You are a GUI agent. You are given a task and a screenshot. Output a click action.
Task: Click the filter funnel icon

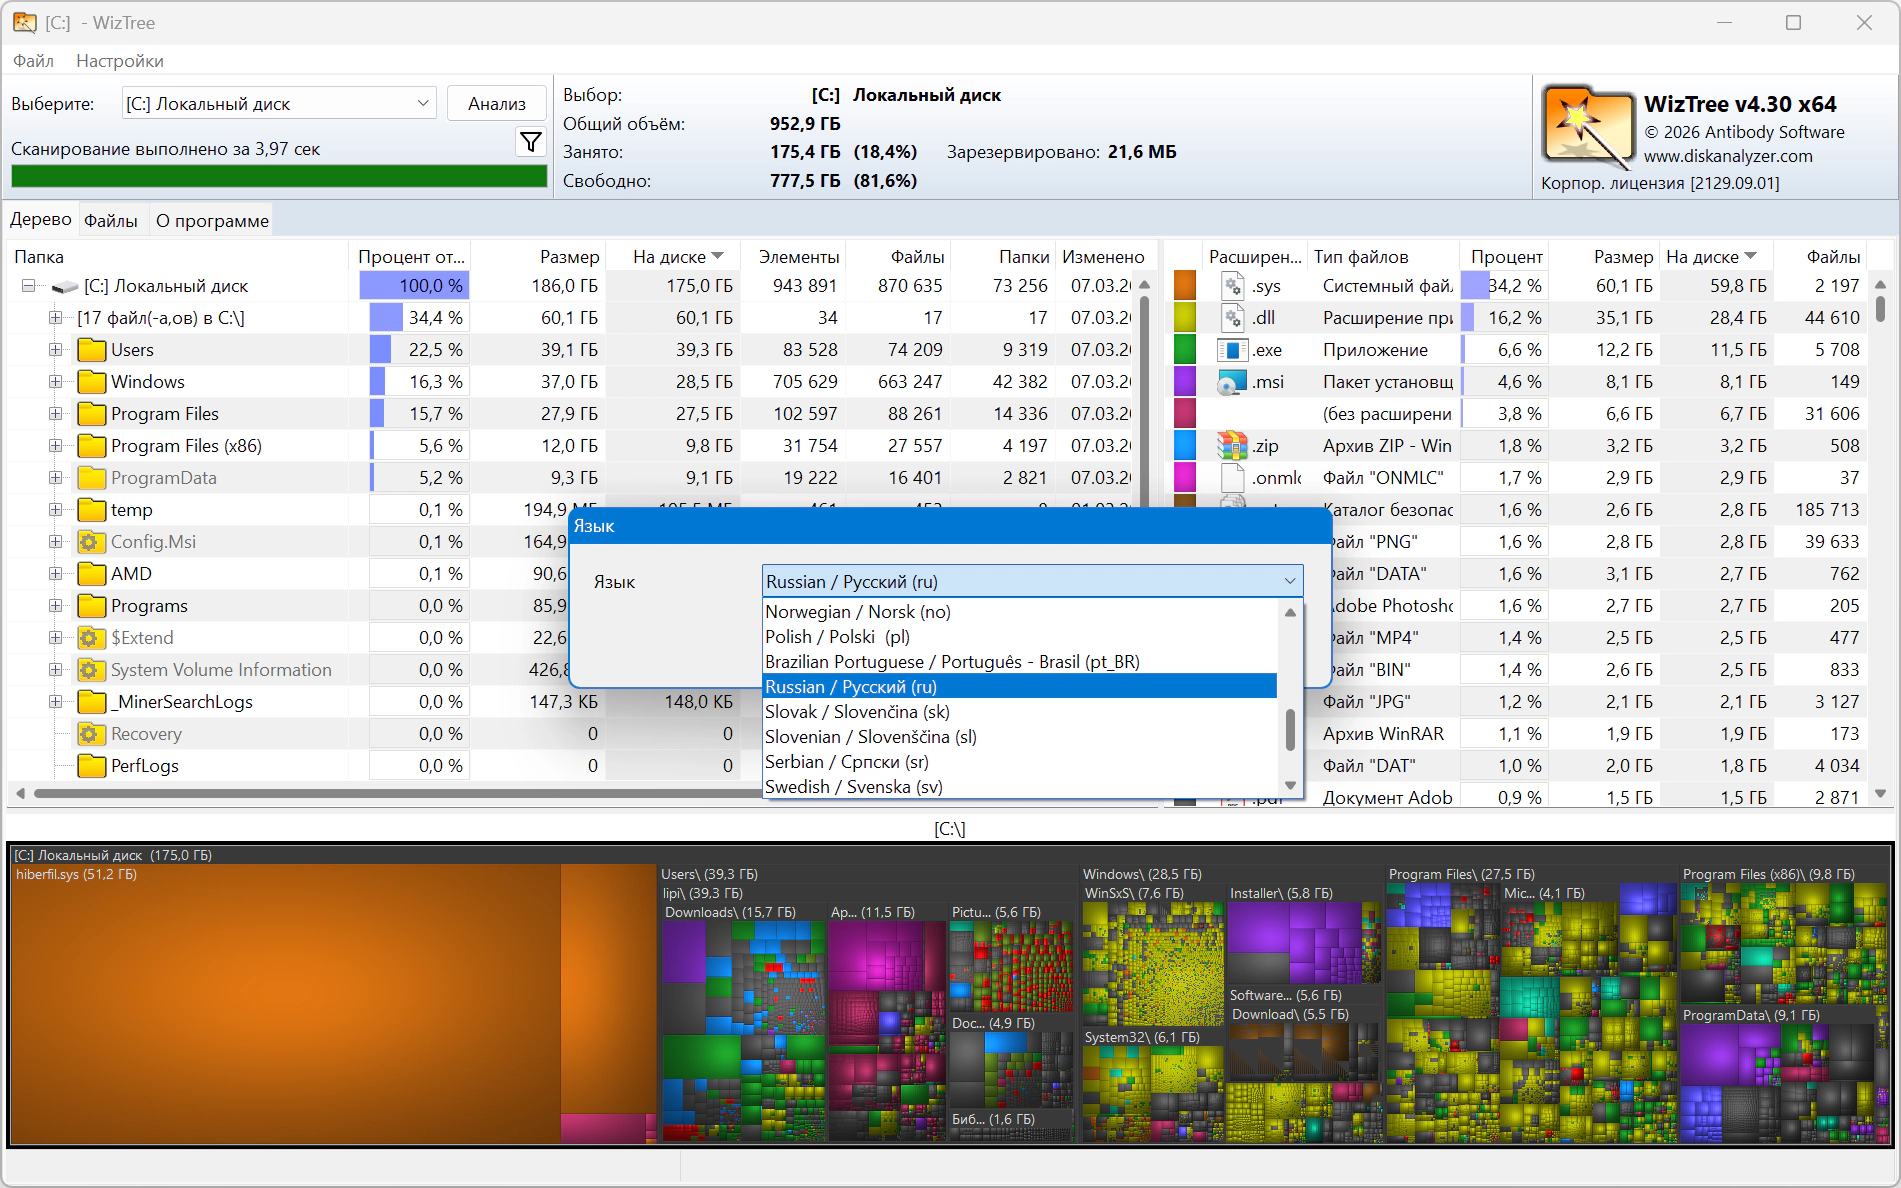point(531,142)
